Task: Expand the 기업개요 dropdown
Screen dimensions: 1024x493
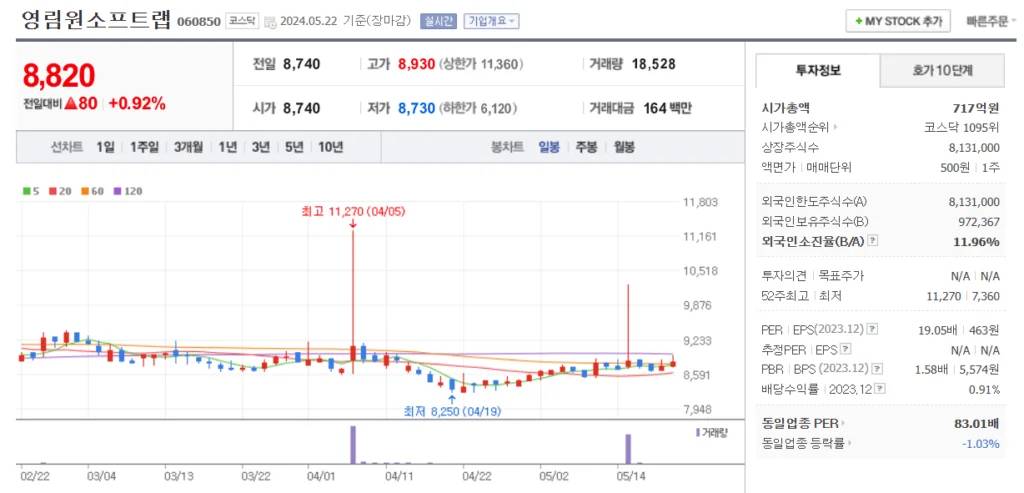Action: pos(491,21)
